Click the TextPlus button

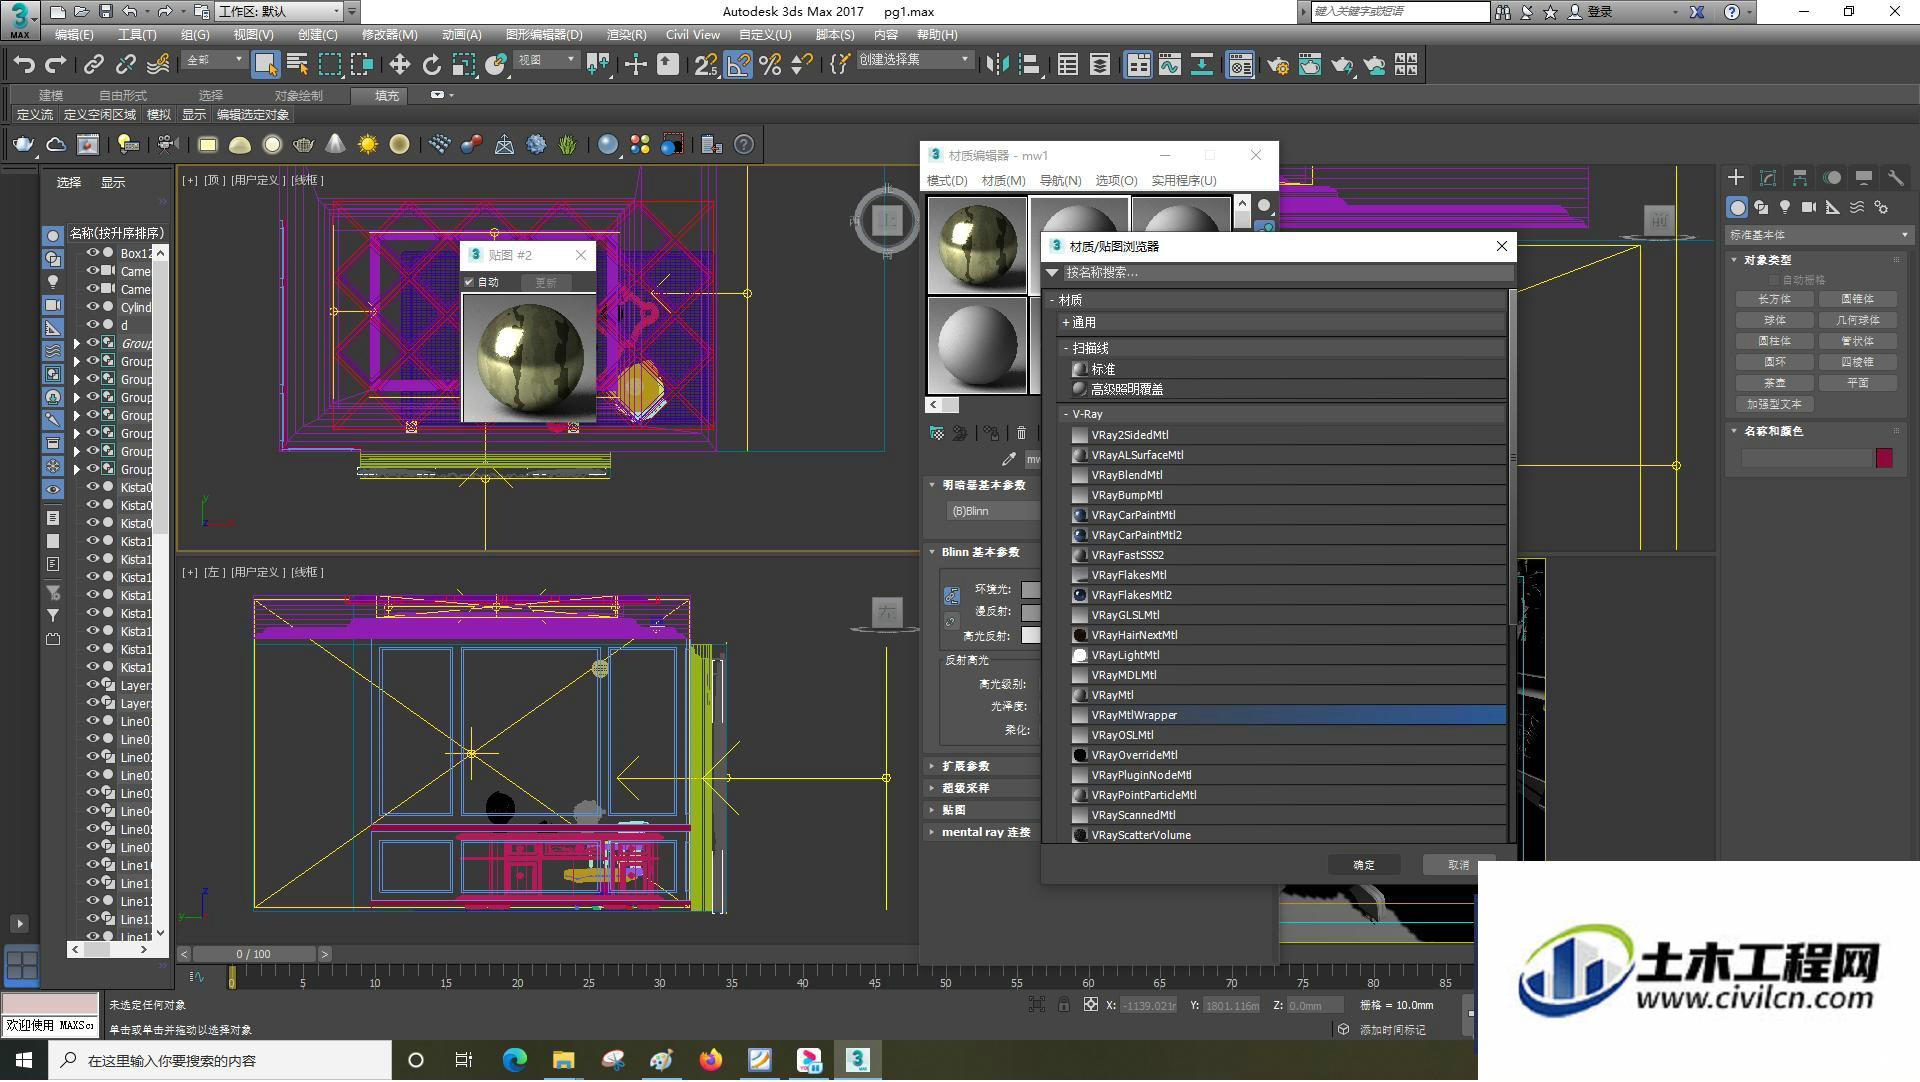click(x=1775, y=404)
